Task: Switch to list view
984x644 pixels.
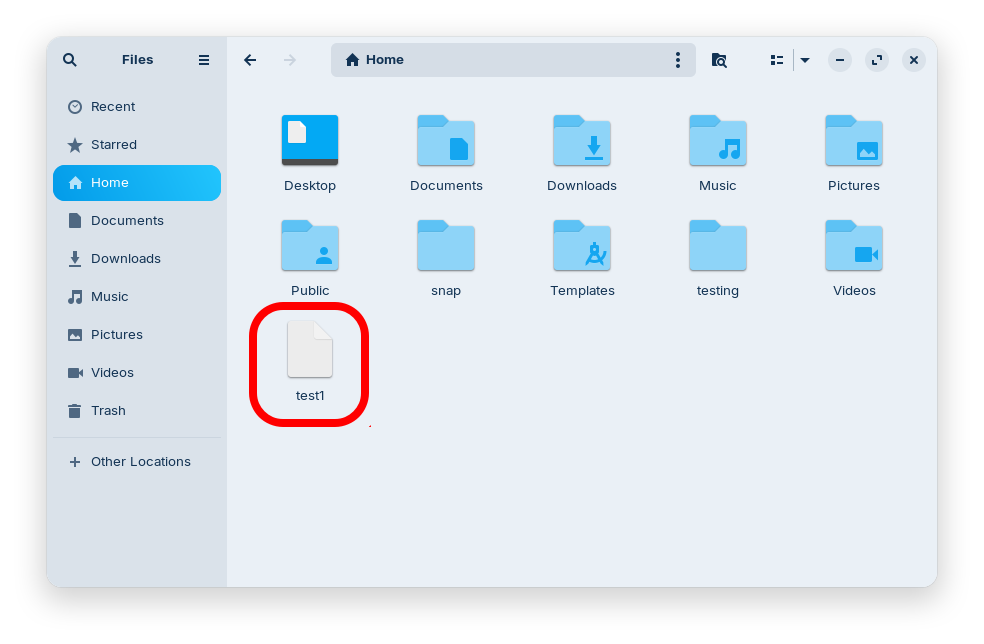Action: point(777,60)
